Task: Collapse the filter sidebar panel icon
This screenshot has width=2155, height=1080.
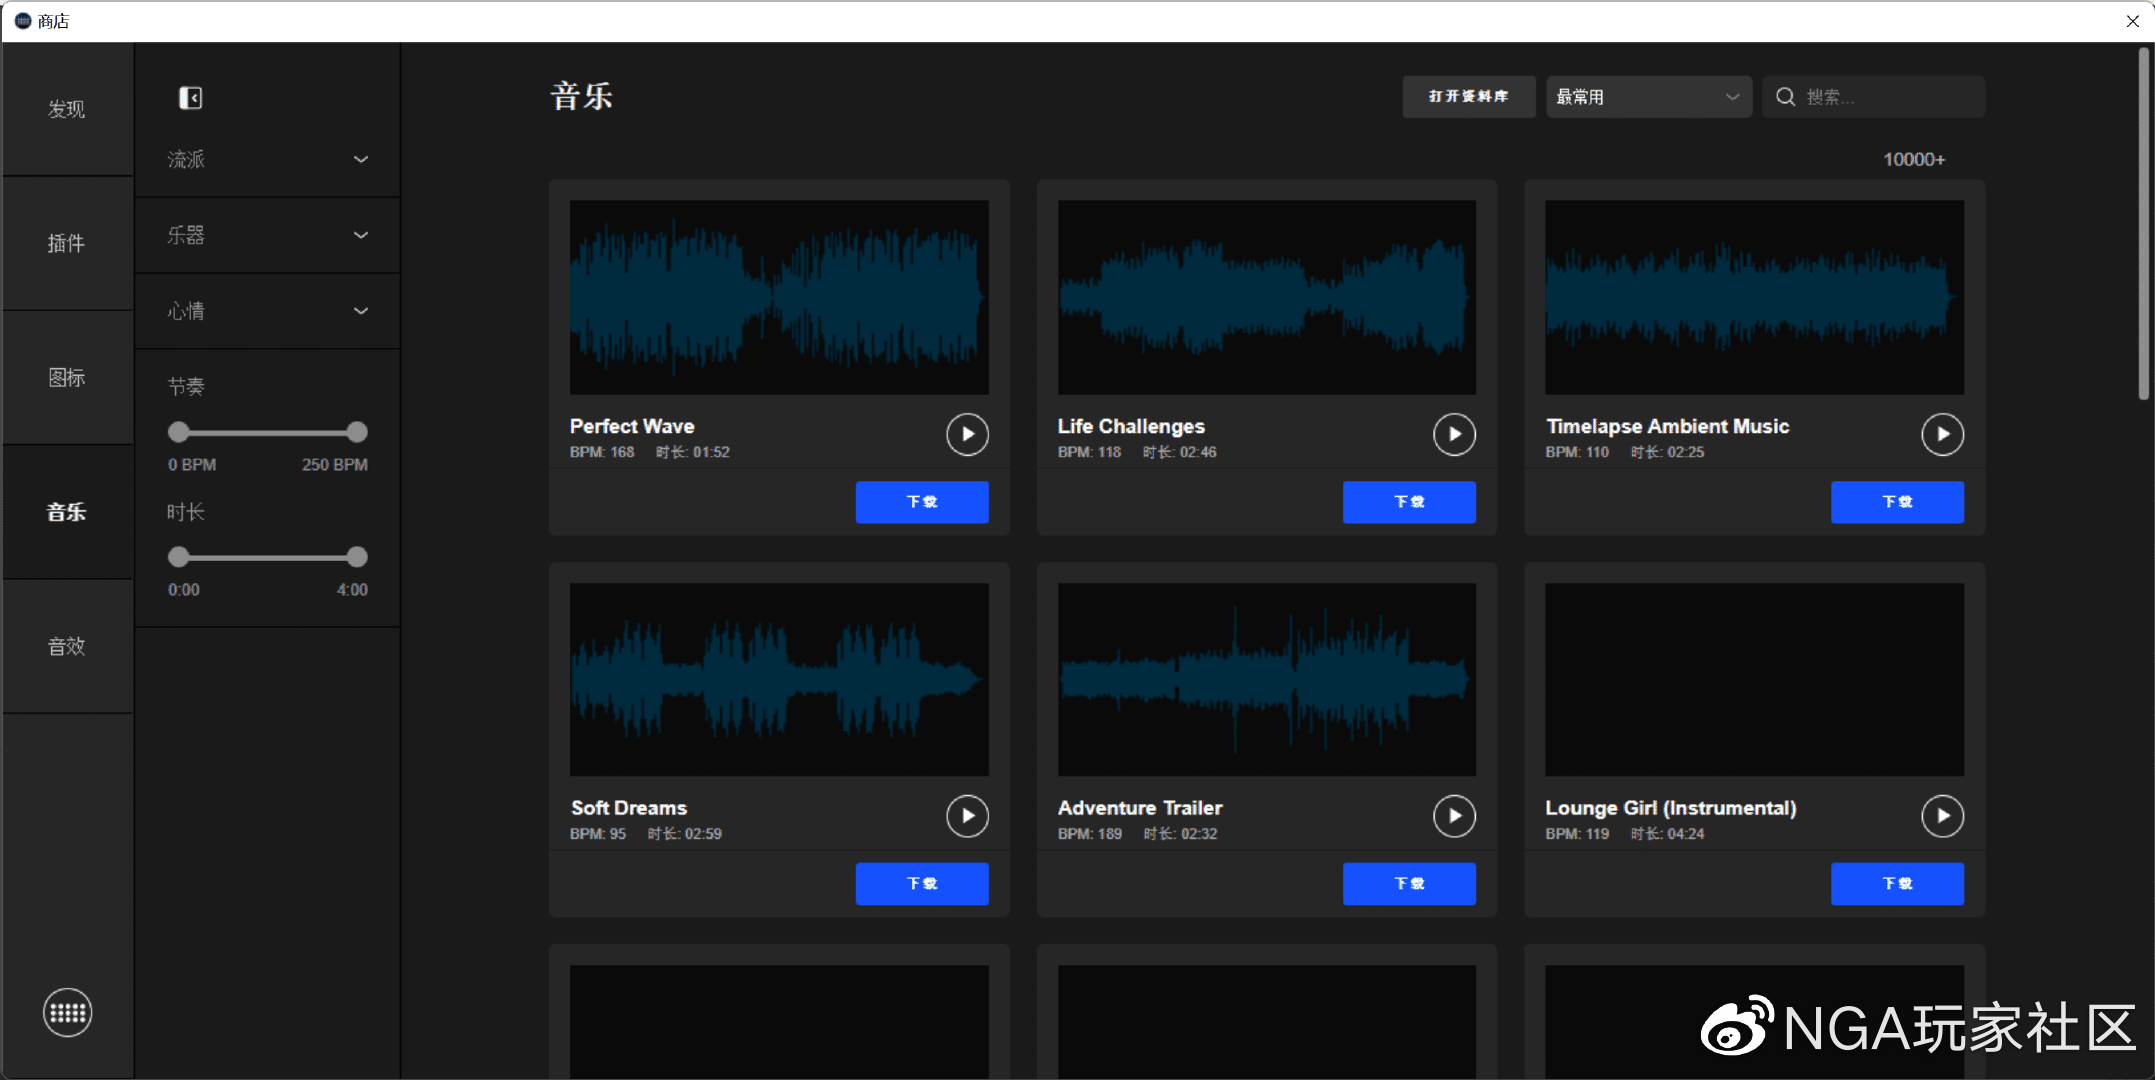Action: 190,97
